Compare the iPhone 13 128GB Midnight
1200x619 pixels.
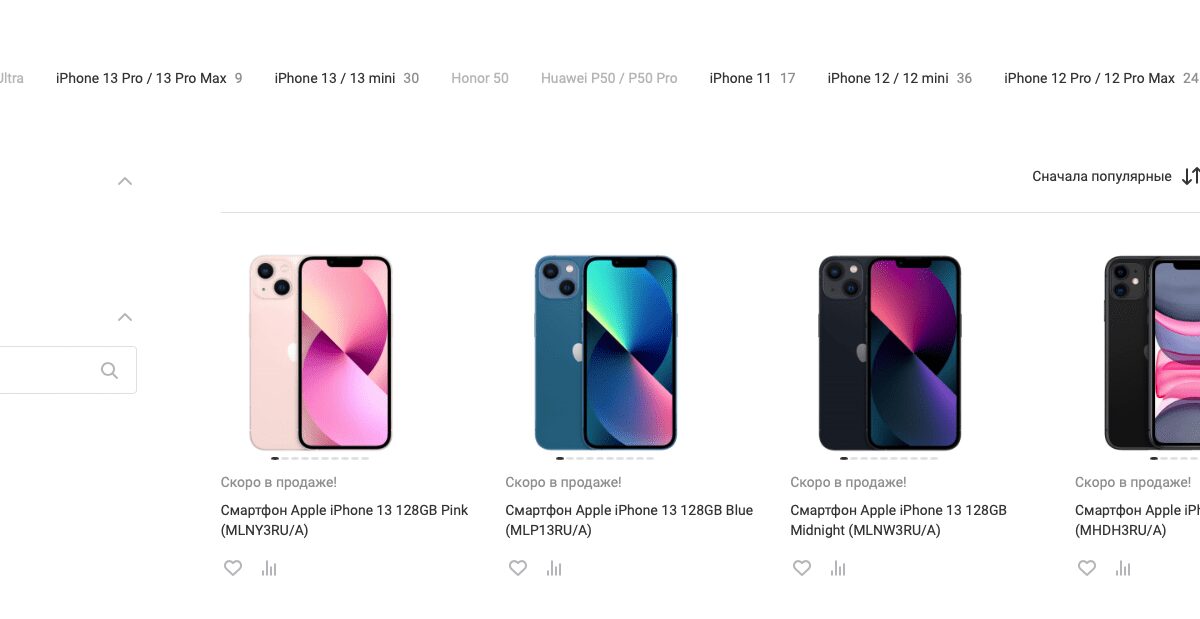point(838,568)
